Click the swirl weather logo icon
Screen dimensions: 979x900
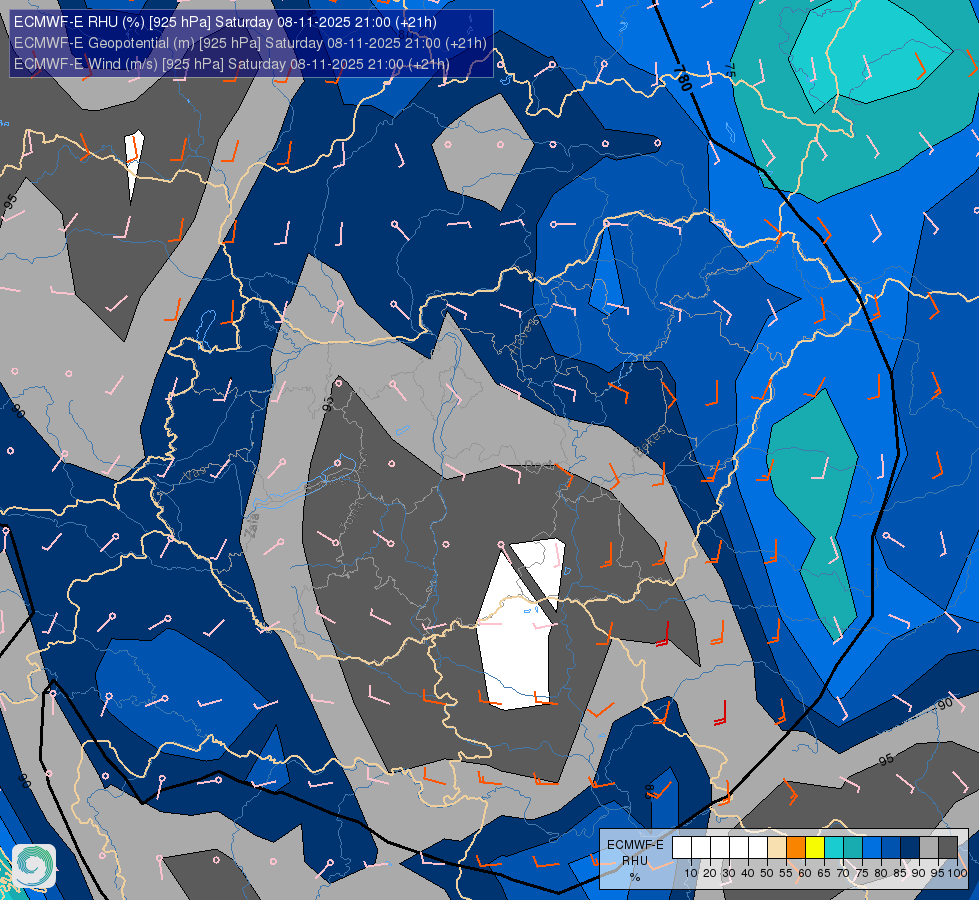click(x=34, y=865)
